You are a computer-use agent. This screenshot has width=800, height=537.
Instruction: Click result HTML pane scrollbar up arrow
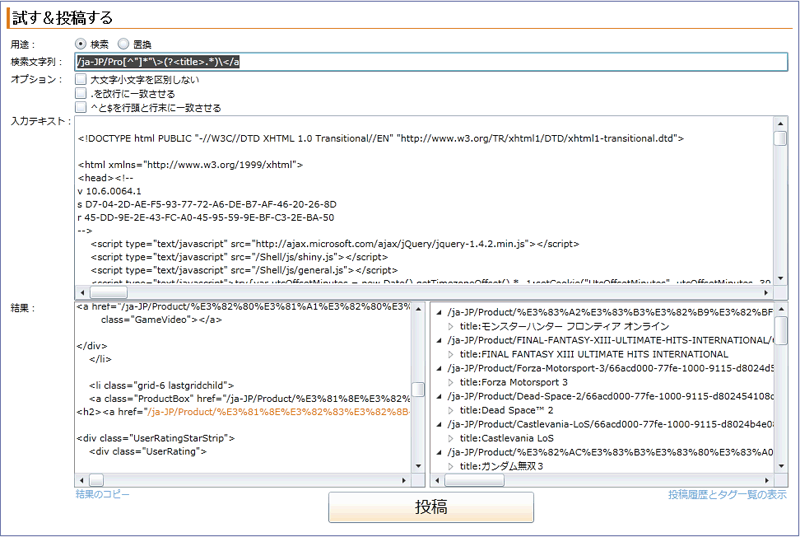click(x=418, y=309)
